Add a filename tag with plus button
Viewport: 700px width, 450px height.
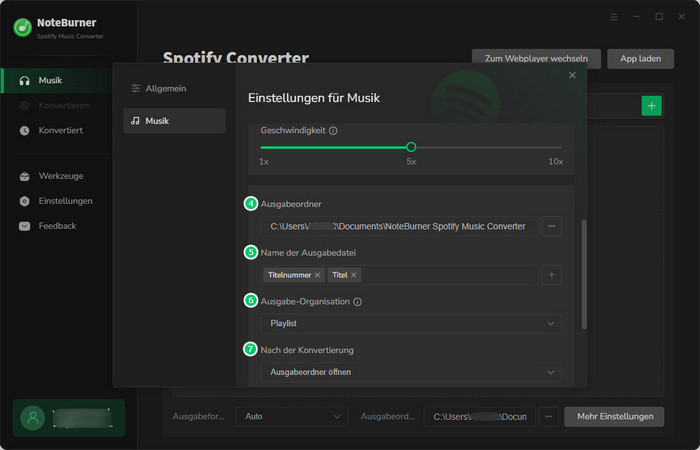[552, 275]
